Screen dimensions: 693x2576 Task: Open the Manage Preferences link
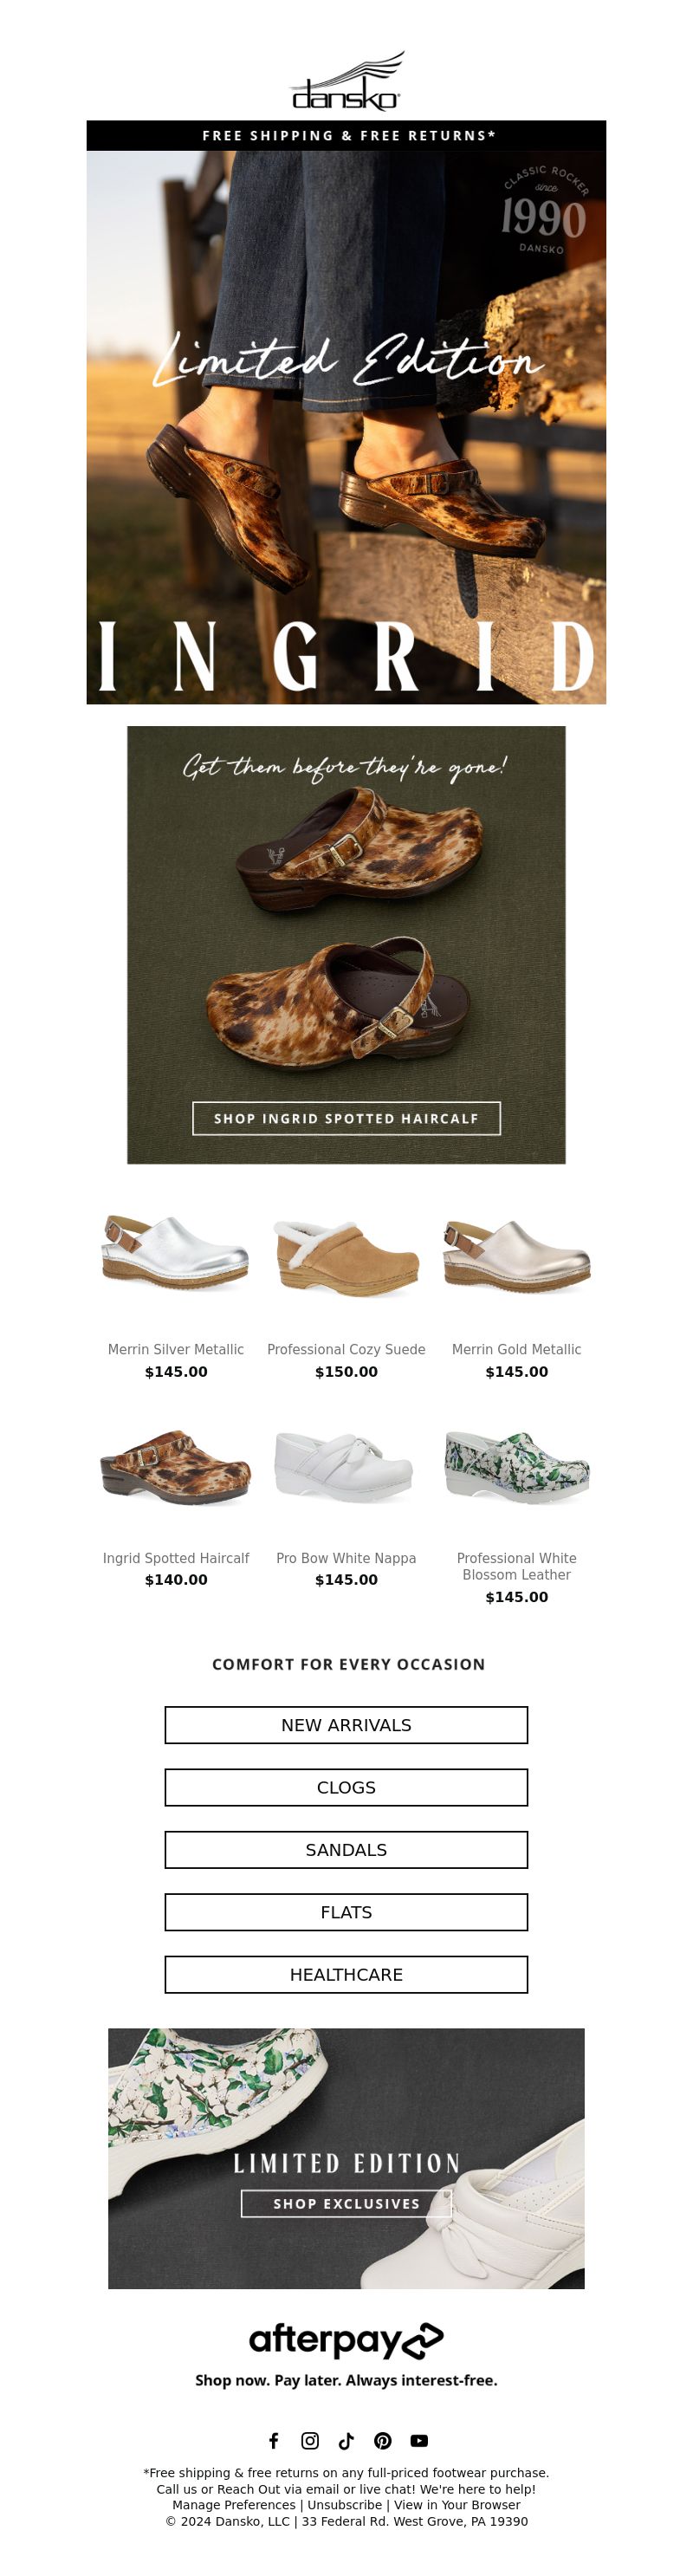tap(234, 2505)
